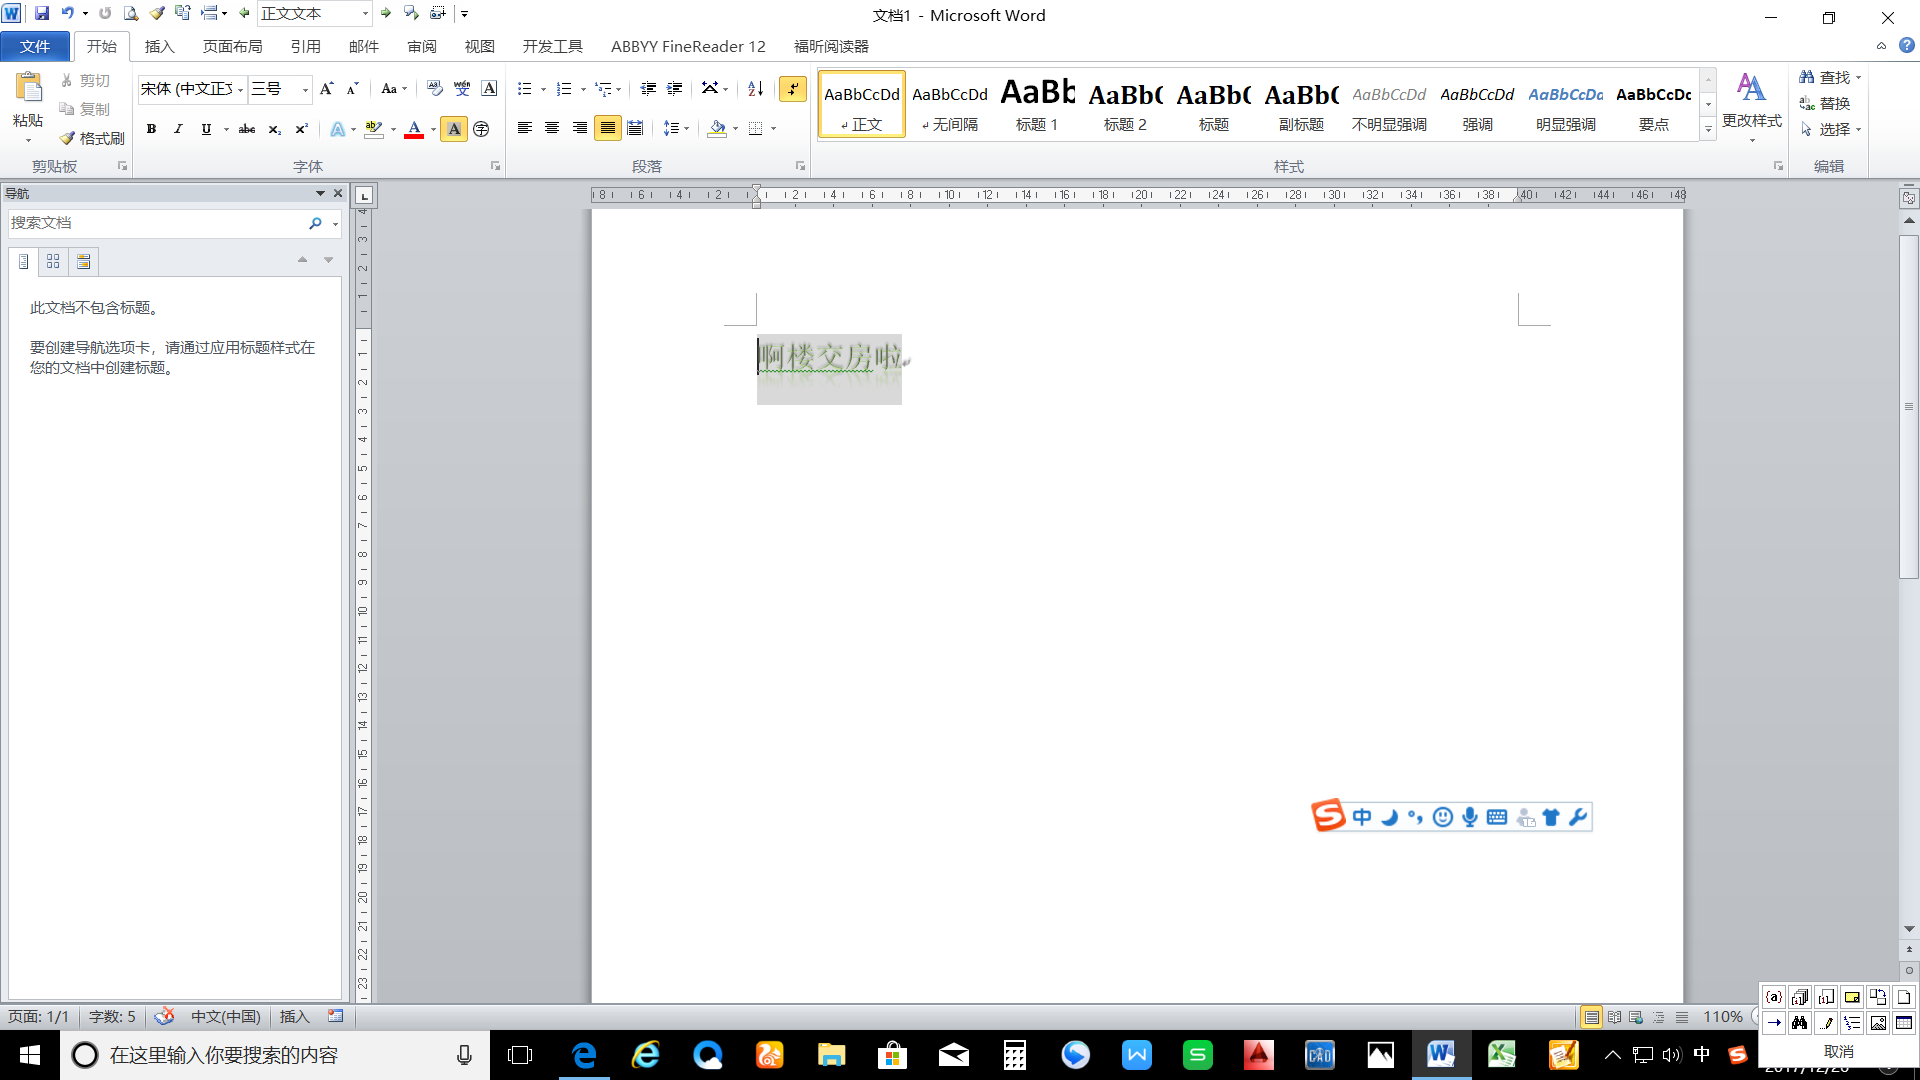This screenshot has height=1080, width=1920.
Task: Toggle the character shading button
Action: pos(454,129)
